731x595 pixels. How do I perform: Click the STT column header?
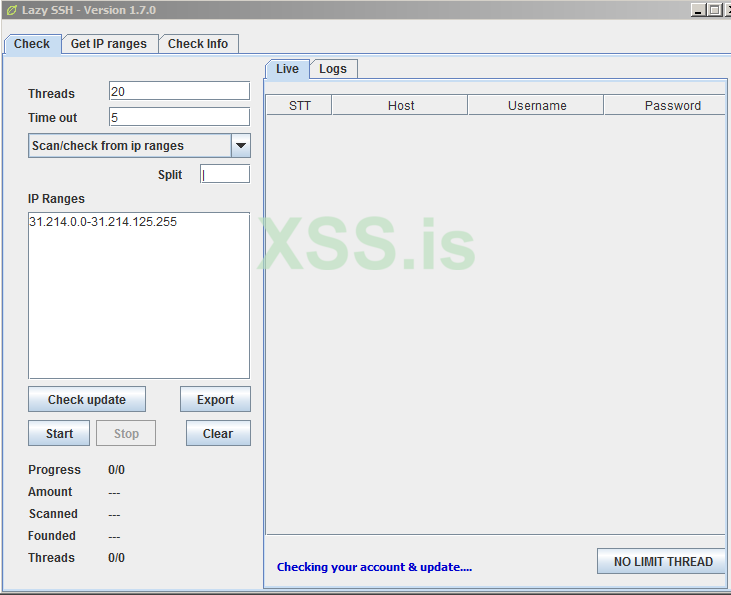[299, 105]
